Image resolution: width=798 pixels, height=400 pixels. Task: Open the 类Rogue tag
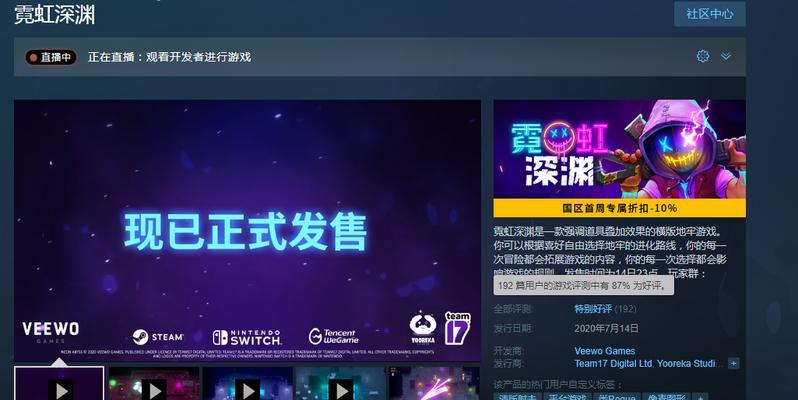[616, 397]
